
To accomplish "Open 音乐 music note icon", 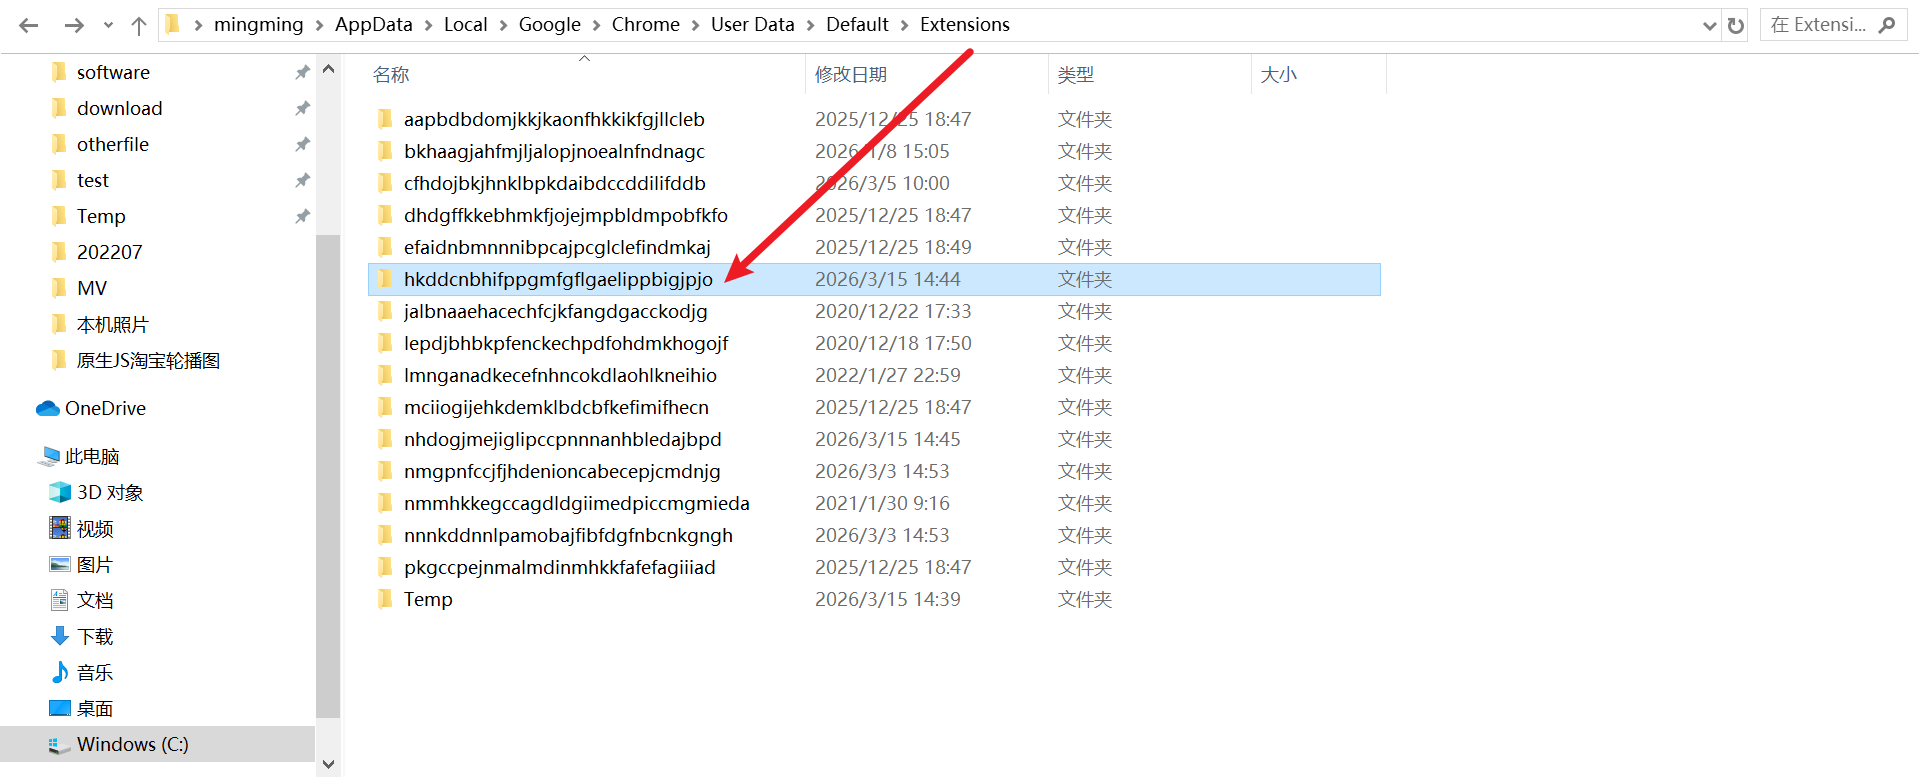I will pos(60,672).
